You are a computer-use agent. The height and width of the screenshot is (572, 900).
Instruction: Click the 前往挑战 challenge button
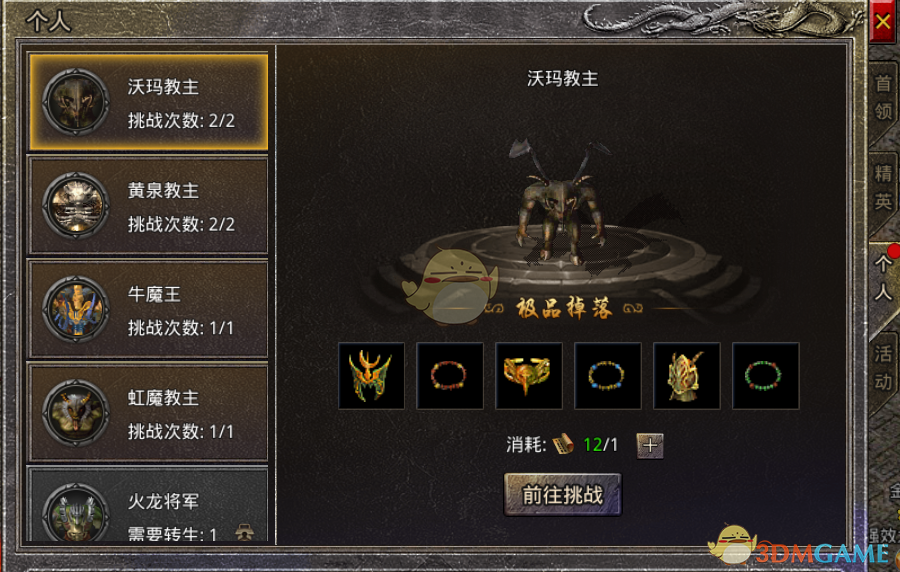click(x=562, y=495)
